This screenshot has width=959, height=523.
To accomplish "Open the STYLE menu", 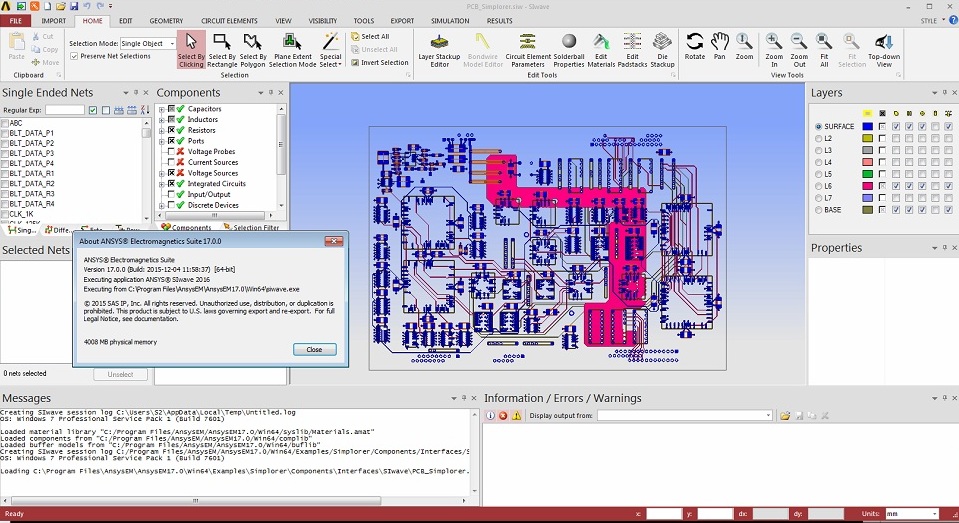I will (x=932, y=21).
